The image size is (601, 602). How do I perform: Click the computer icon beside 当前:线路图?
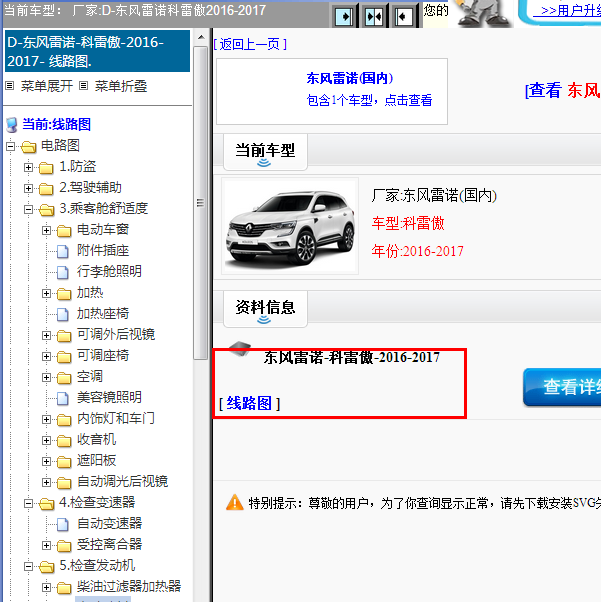pyautogui.click(x=12, y=125)
